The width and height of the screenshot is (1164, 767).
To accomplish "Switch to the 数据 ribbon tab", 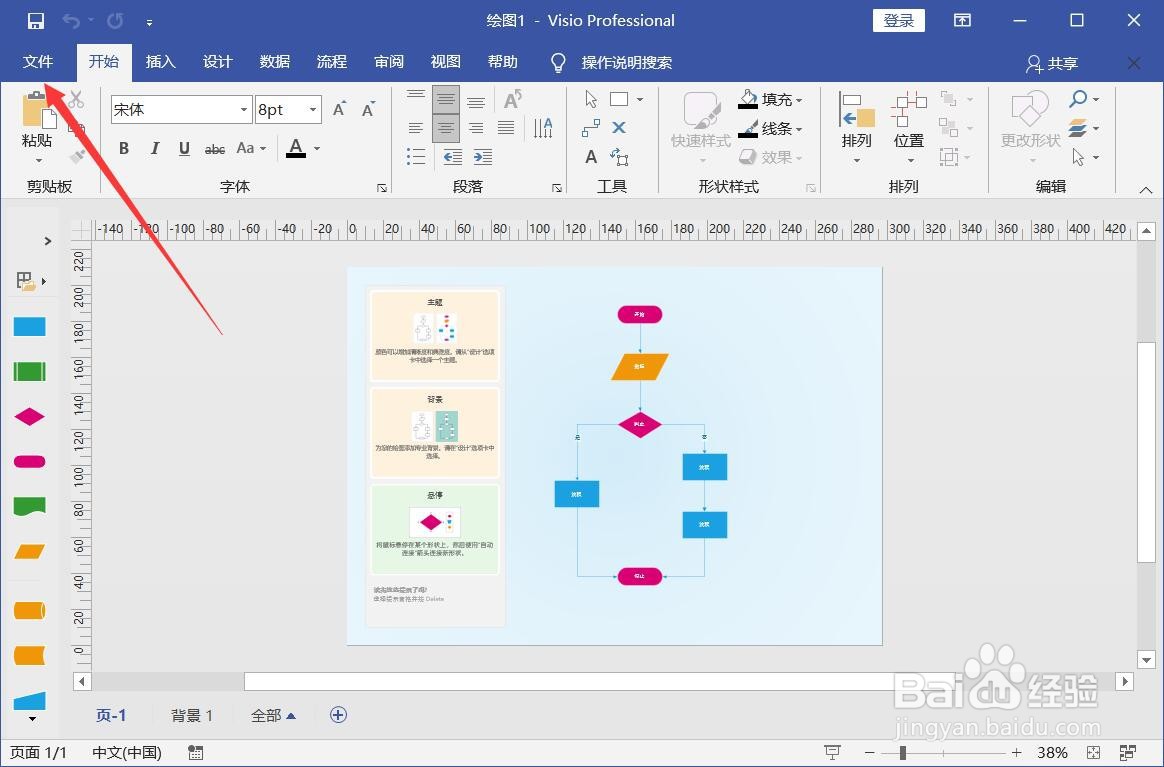I will (x=275, y=62).
